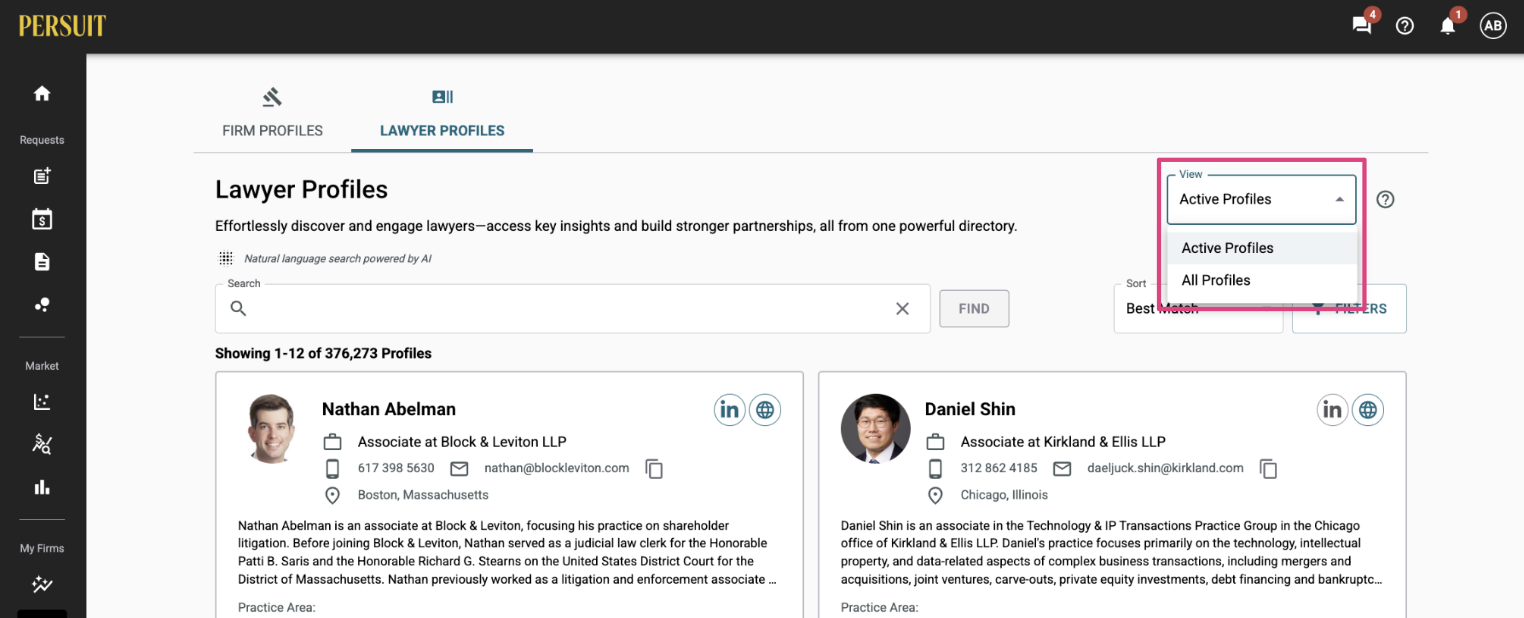Open the help question mark in top bar
The image size is (1524, 618).
(x=1405, y=26)
